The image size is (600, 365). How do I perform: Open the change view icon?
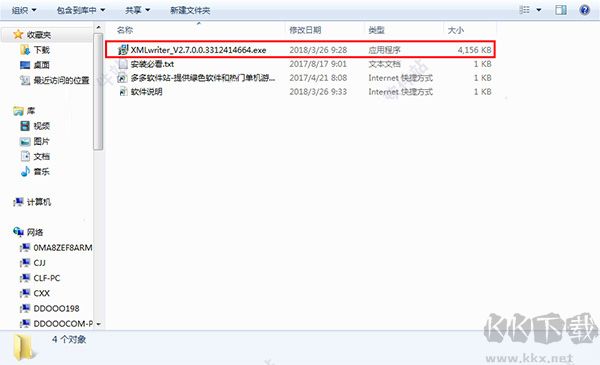pyautogui.click(x=524, y=10)
